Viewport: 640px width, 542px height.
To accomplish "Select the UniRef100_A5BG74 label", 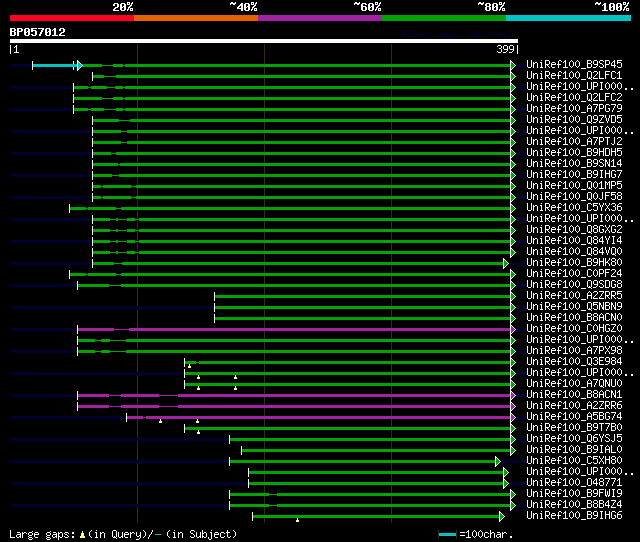I will point(574,417).
